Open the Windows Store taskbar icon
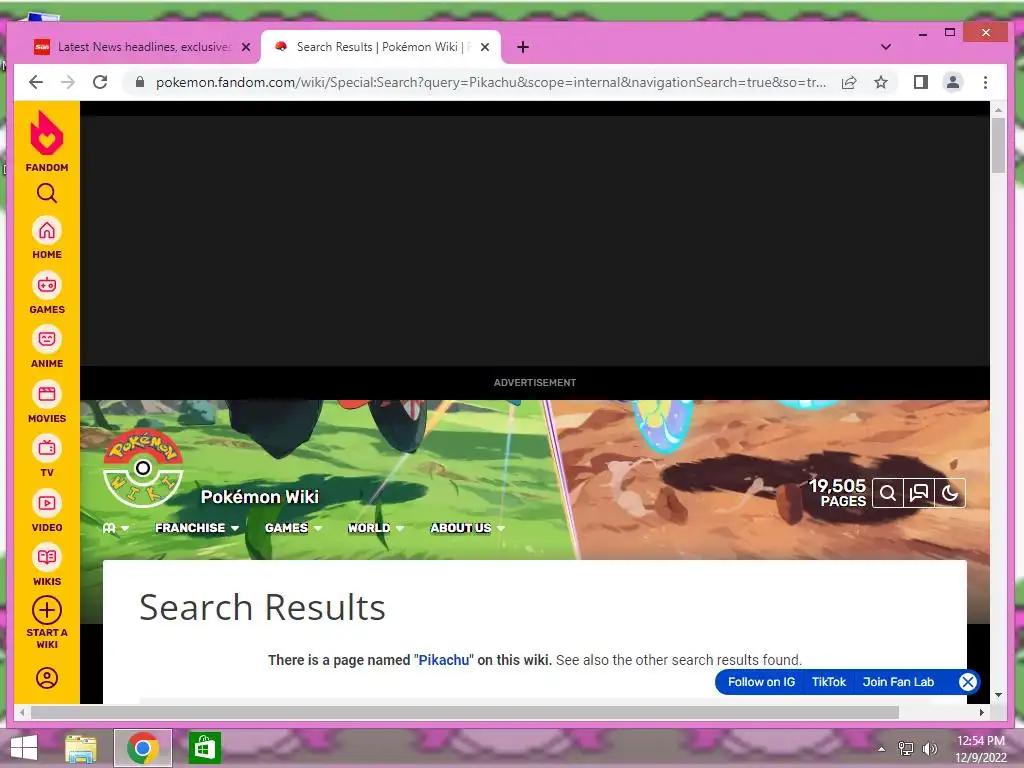Screen dimensions: 1024x768 coord(204,748)
